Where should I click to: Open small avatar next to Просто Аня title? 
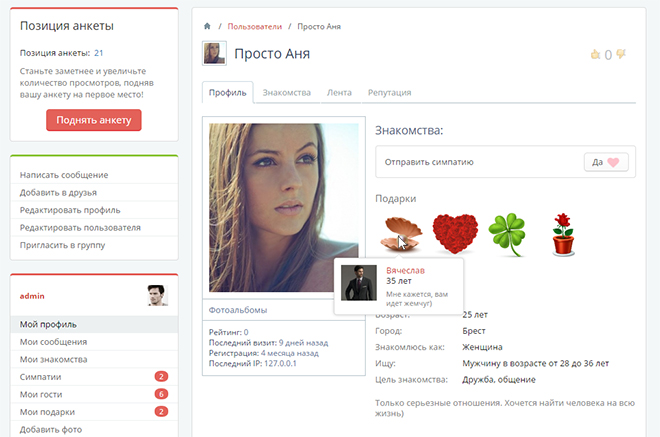tap(214, 53)
